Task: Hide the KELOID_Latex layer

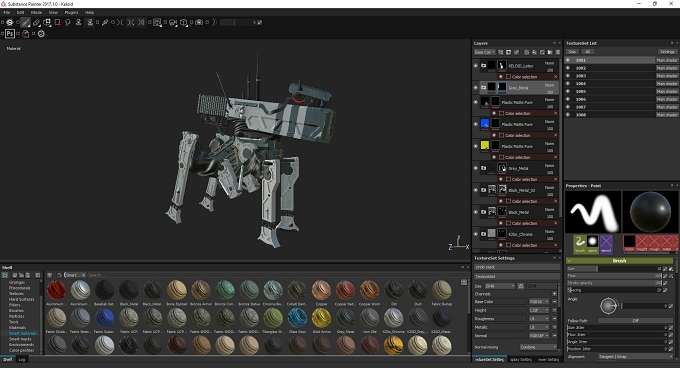Action: pyautogui.click(x=476, y=66)
